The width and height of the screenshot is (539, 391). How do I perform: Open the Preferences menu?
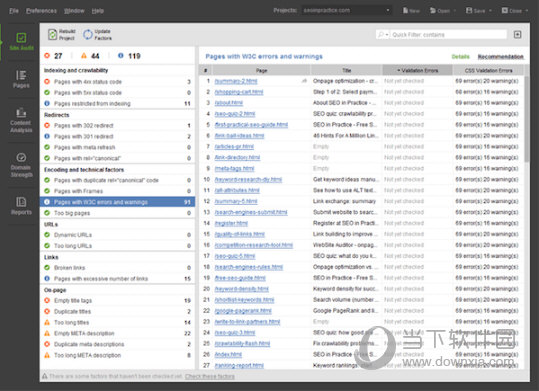[x=41, y=11]
